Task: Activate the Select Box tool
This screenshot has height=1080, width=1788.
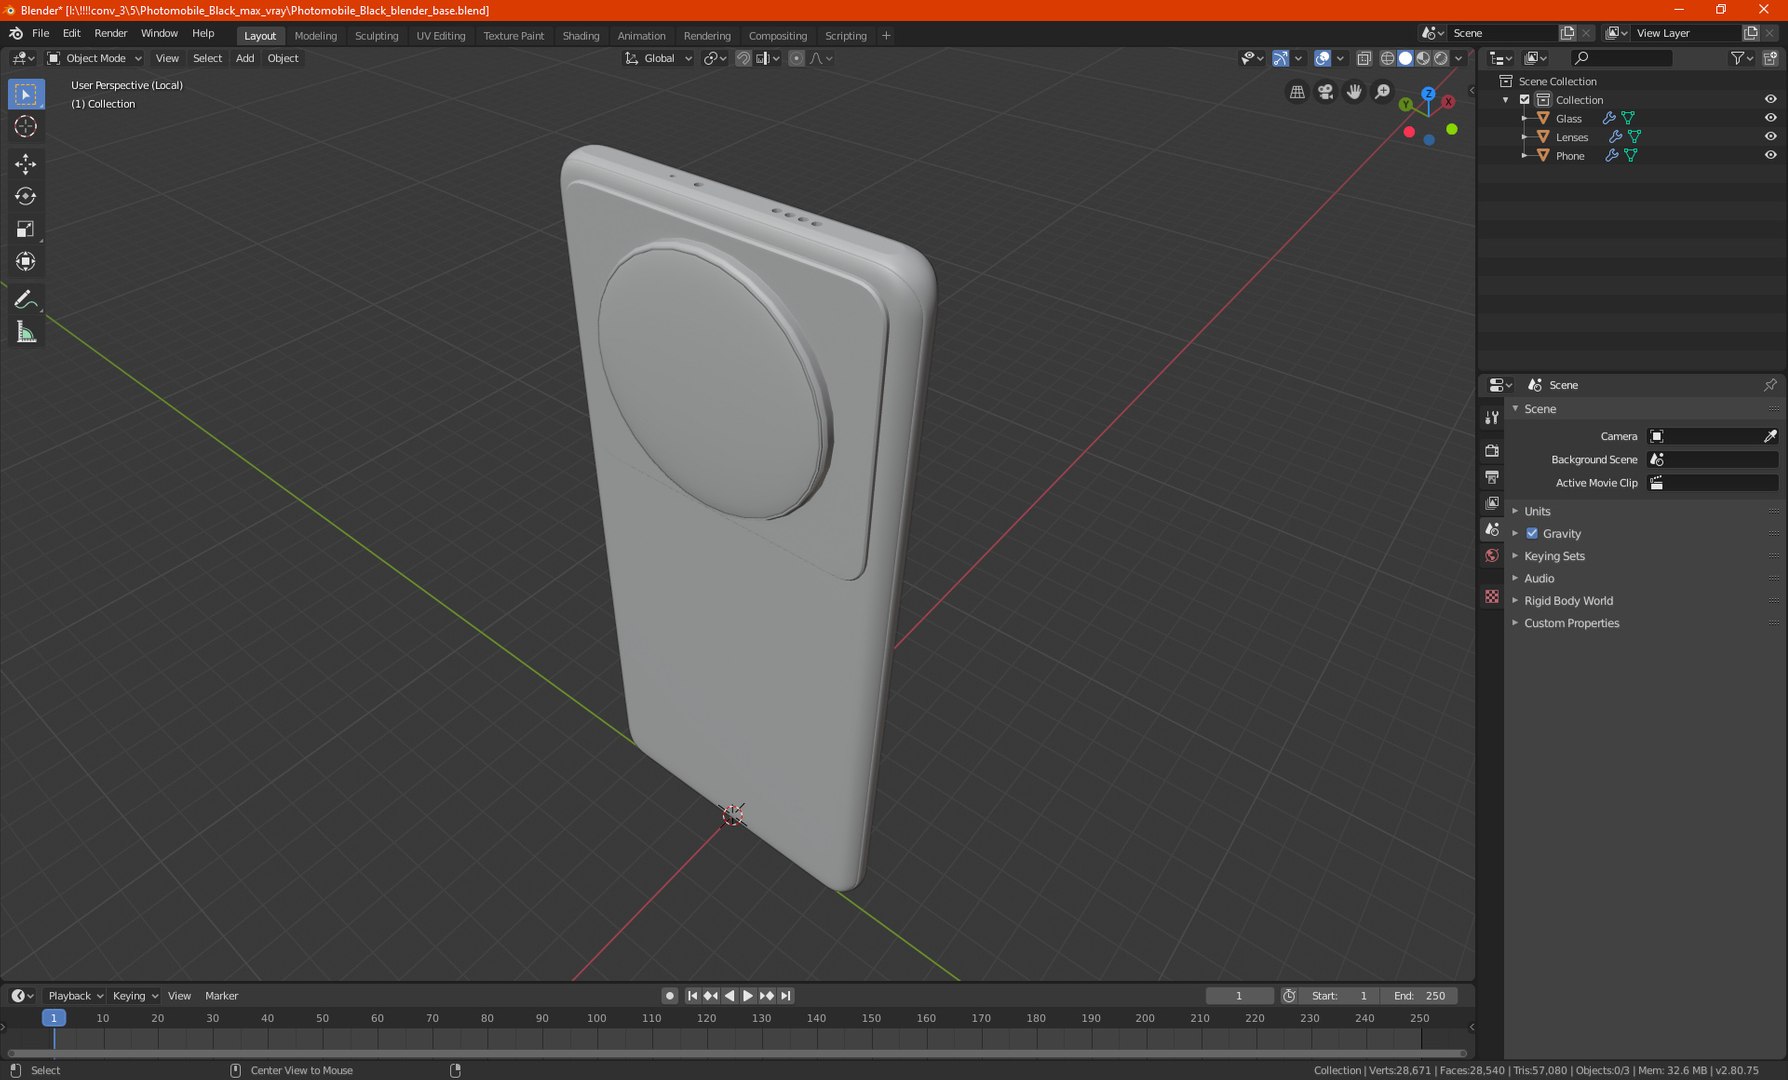Action: (26, 94)
